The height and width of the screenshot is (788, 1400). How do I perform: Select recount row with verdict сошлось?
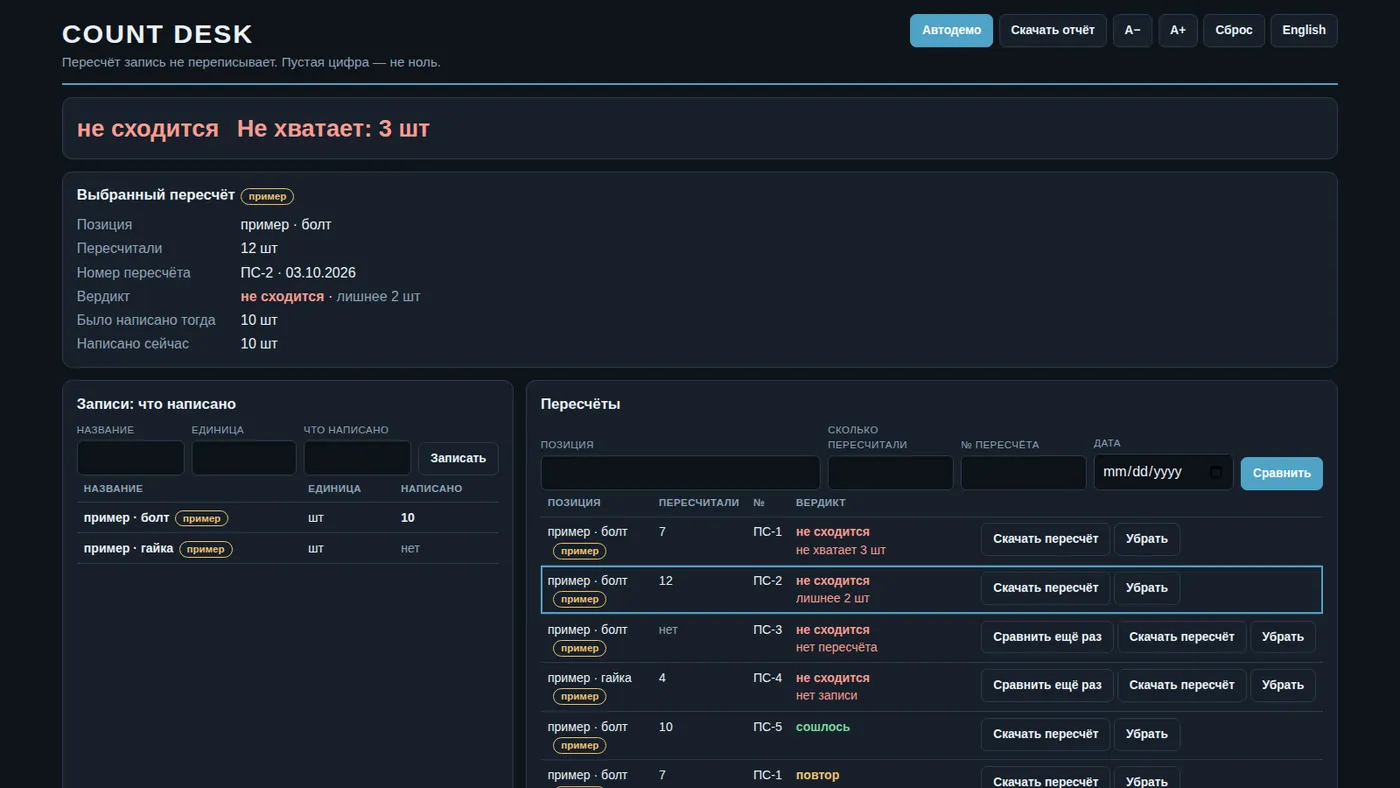point(931,735)
